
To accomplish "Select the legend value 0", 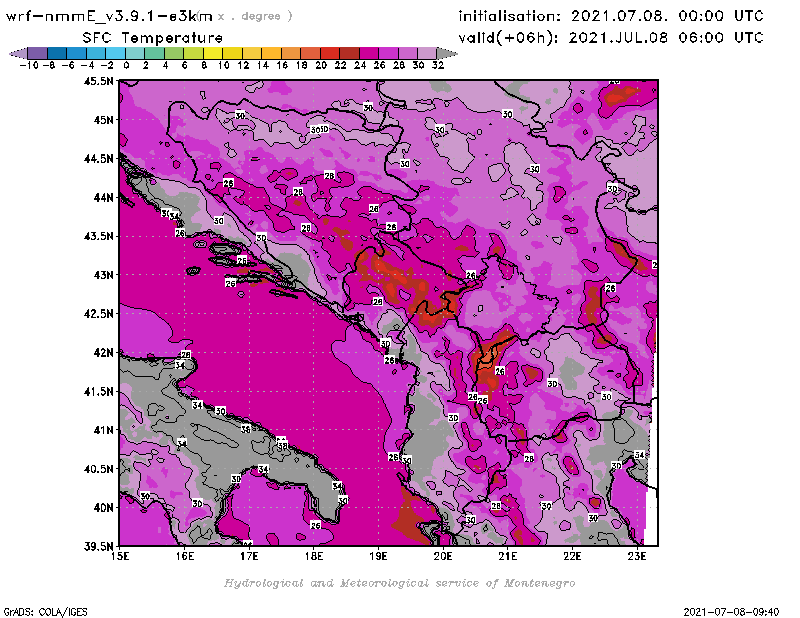I will [126, 65].
